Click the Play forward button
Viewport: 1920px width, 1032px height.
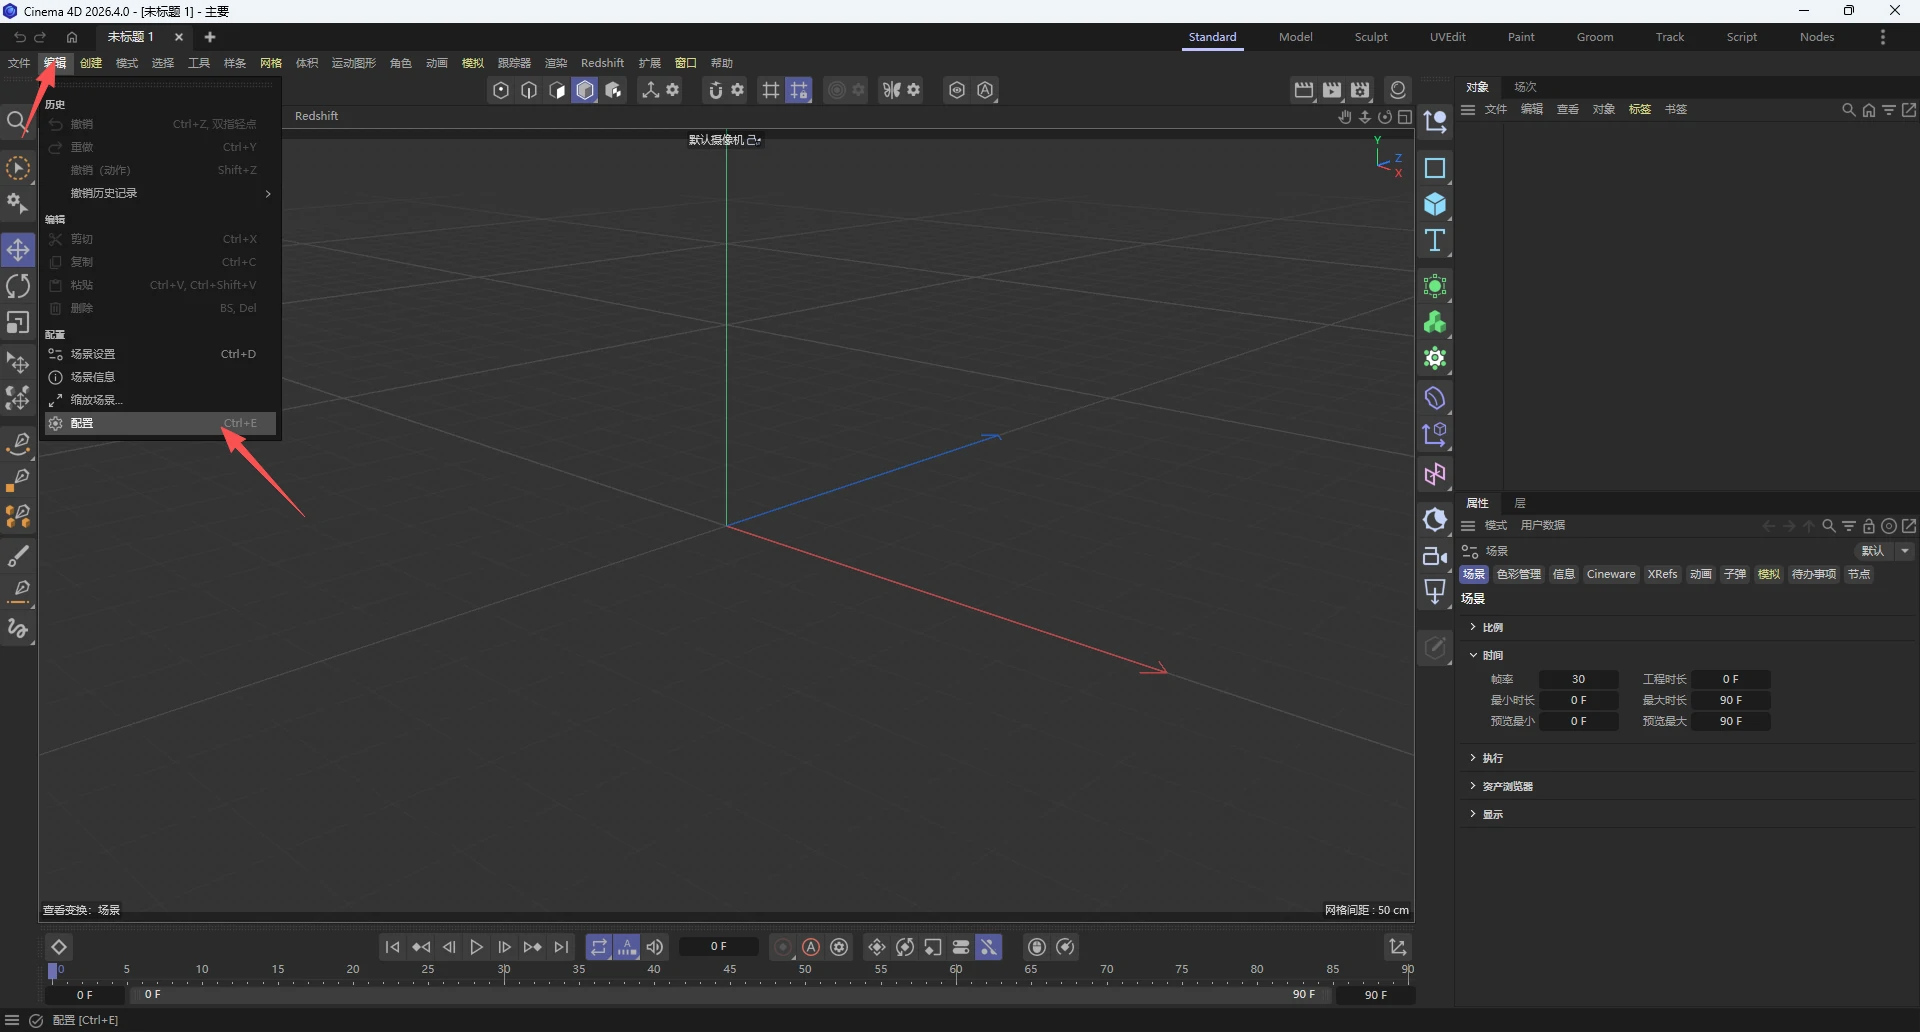476,947
